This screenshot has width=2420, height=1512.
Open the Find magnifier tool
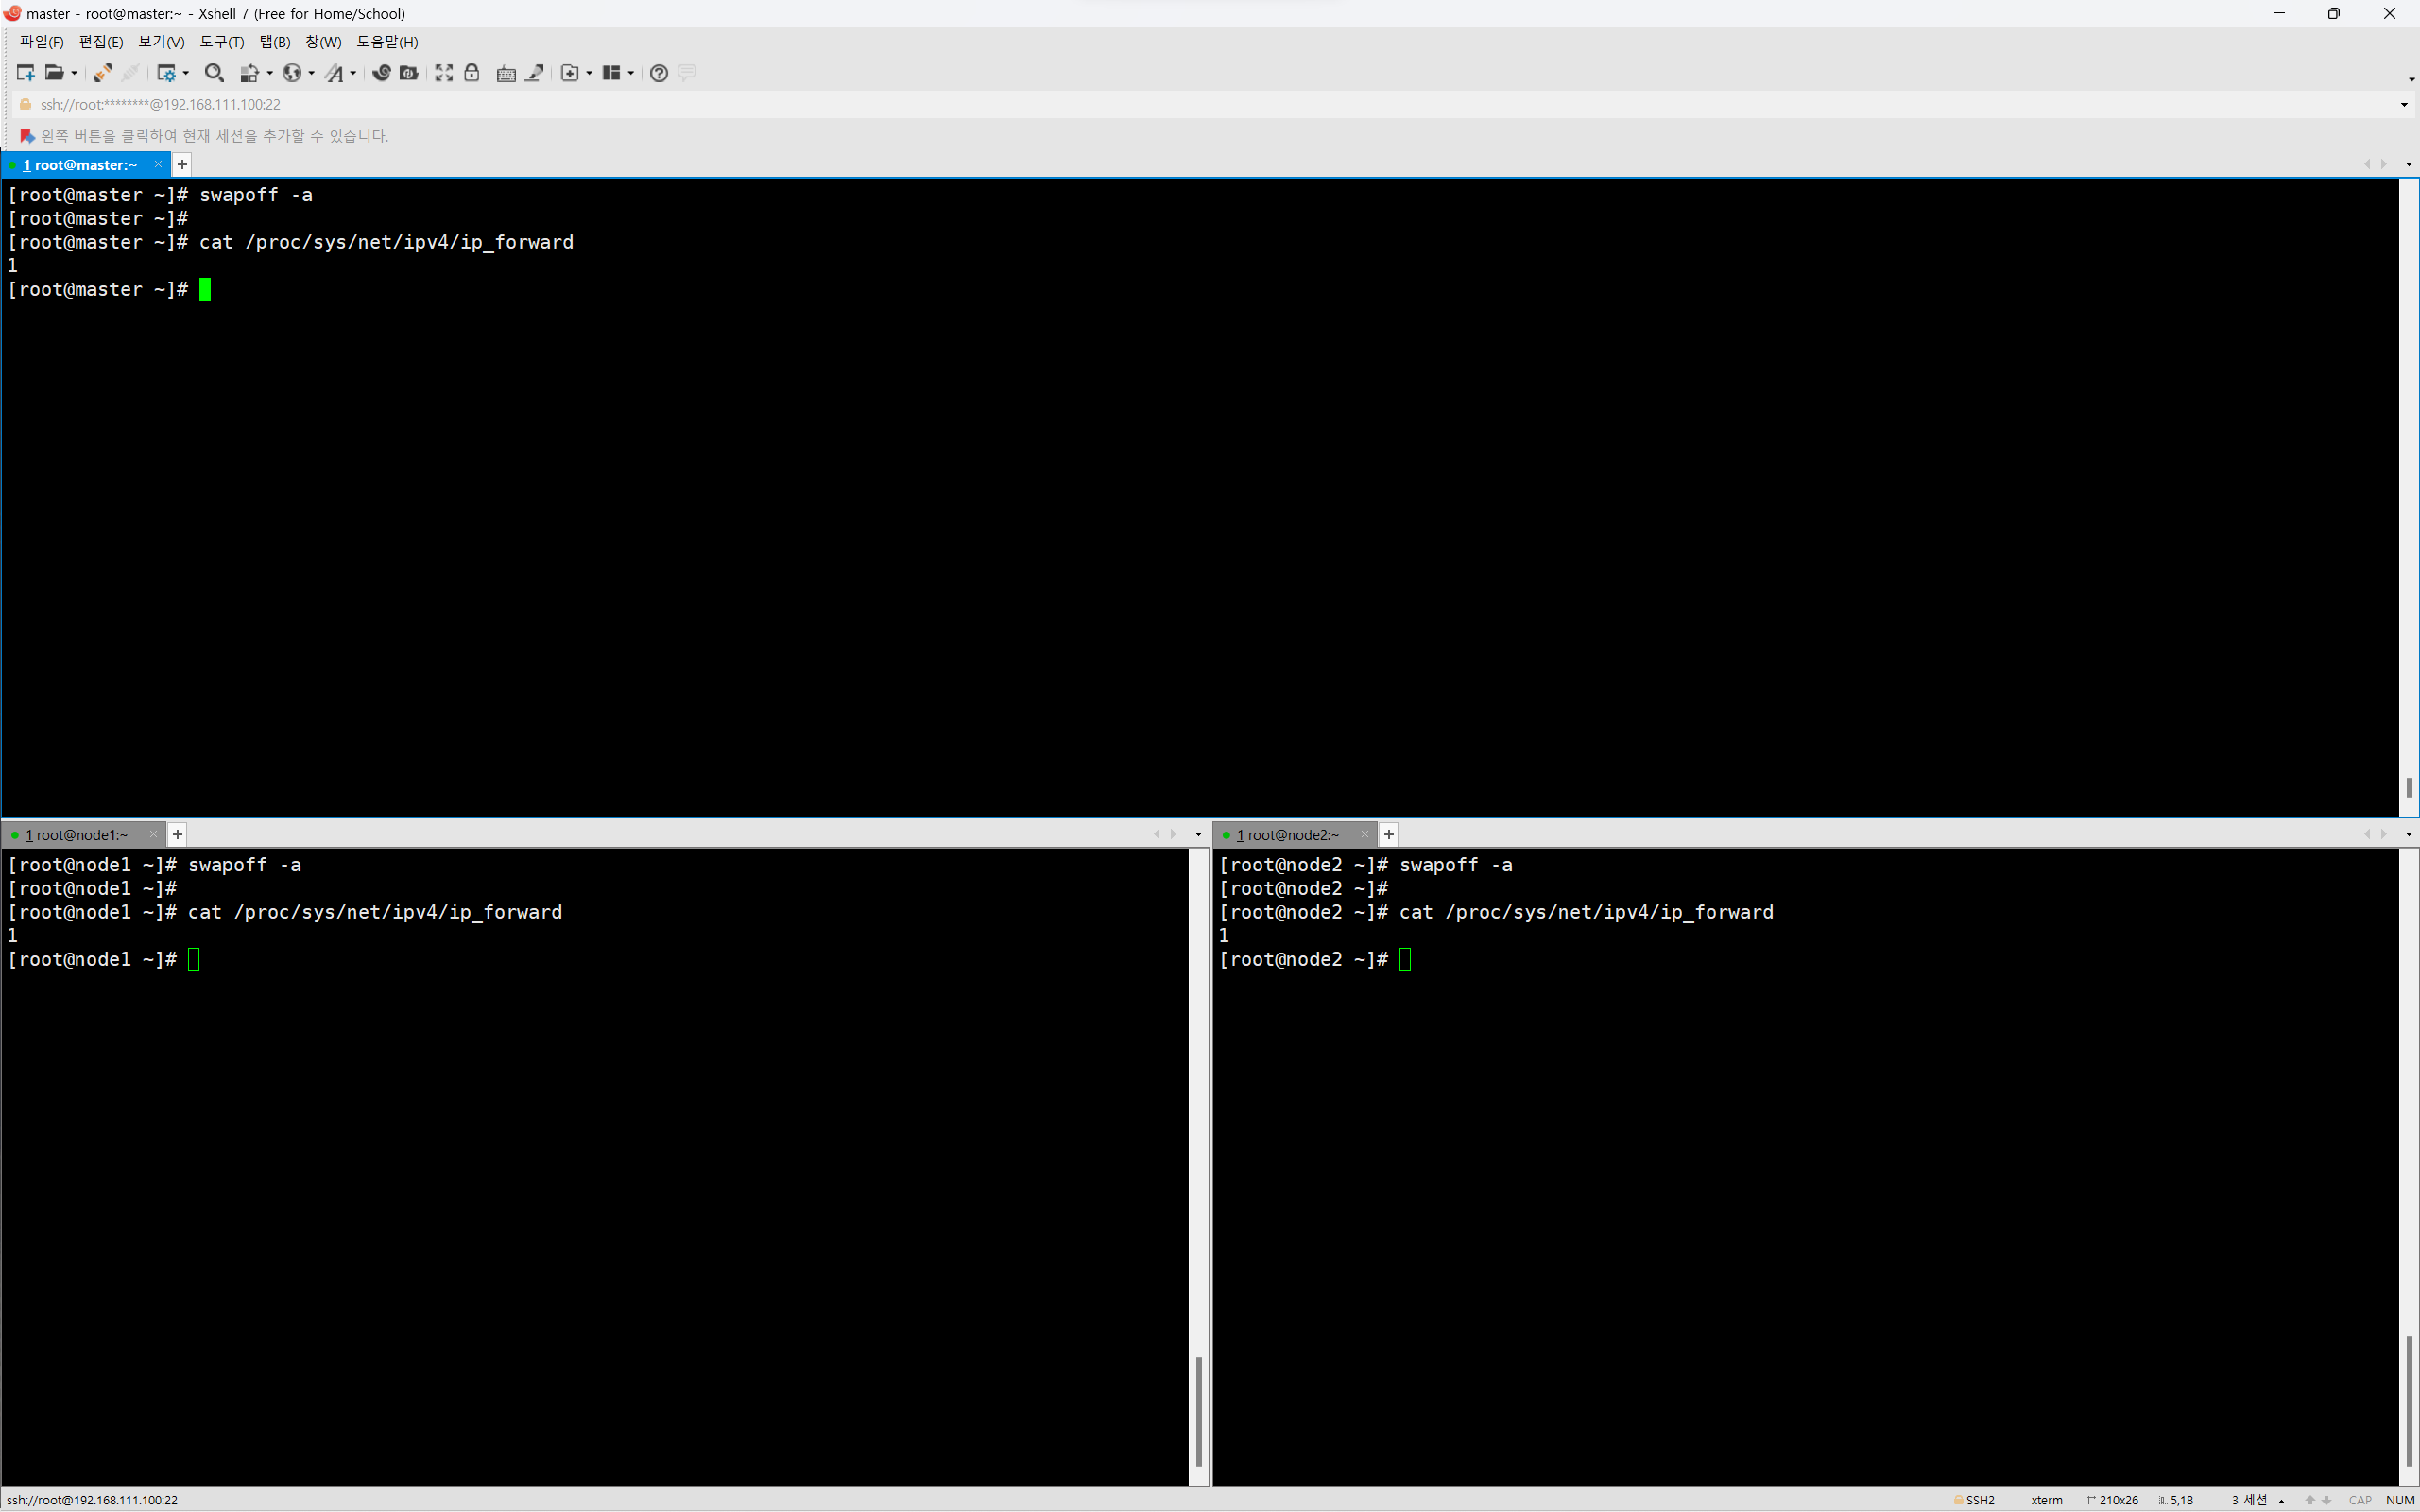(x=213, y=73)
